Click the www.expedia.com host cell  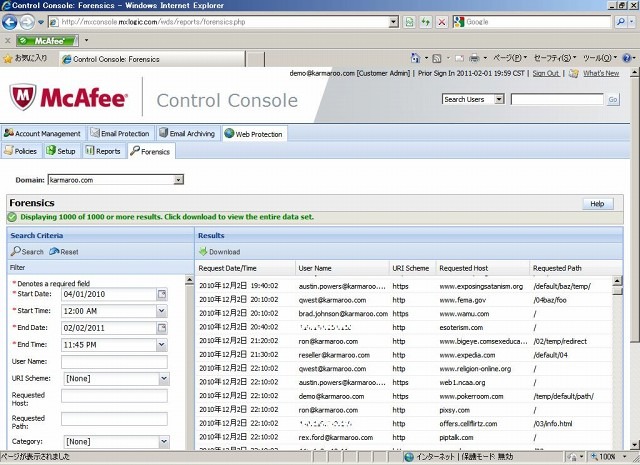[467, 355]
